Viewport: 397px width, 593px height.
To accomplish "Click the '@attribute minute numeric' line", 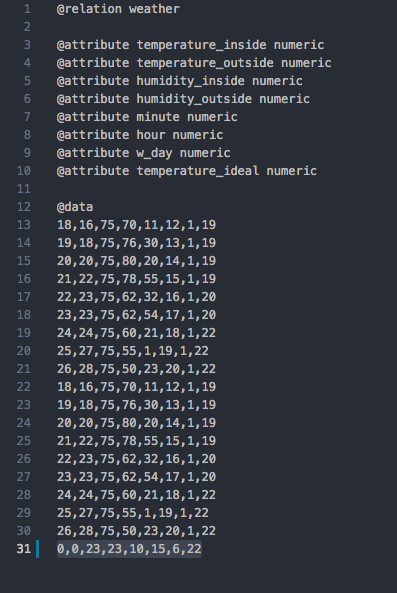I will point(147,117).
